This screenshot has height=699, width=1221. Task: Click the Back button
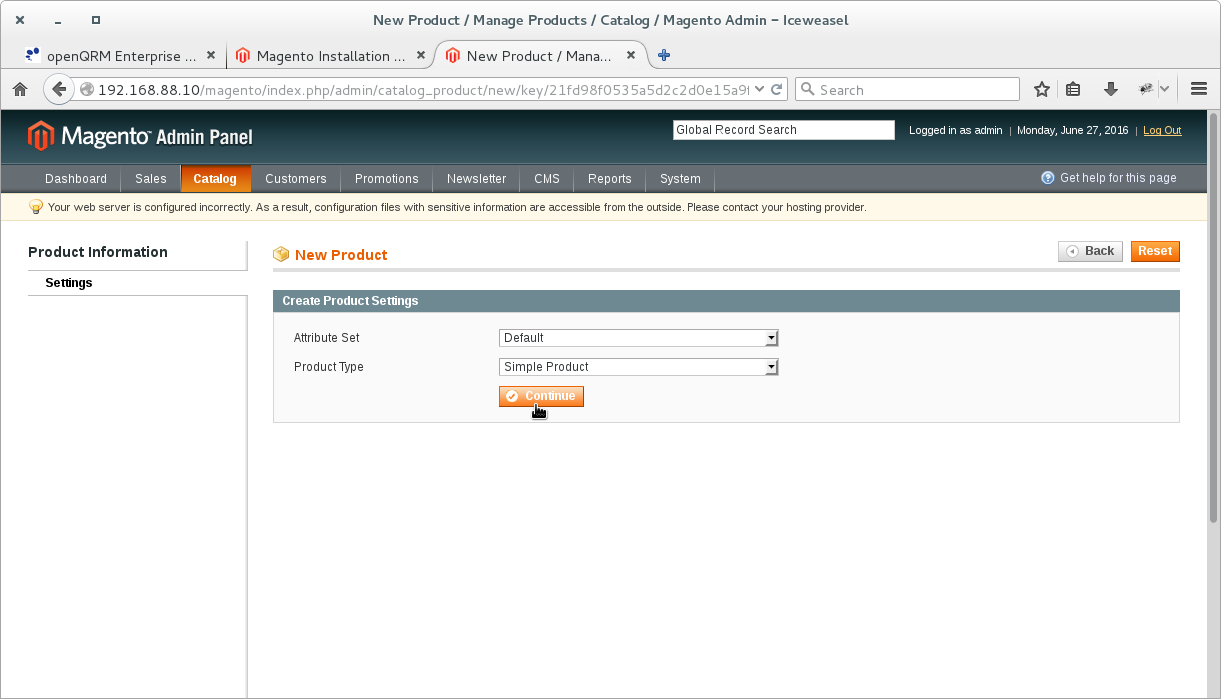pos(1090,251)
